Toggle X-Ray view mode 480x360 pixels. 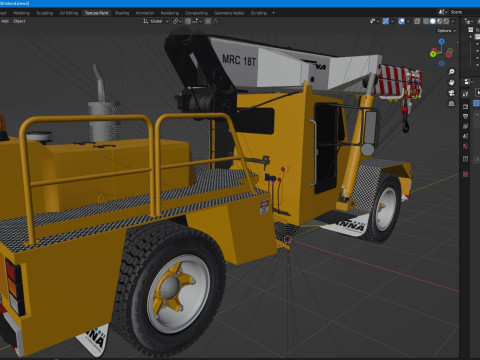(417, 21)
